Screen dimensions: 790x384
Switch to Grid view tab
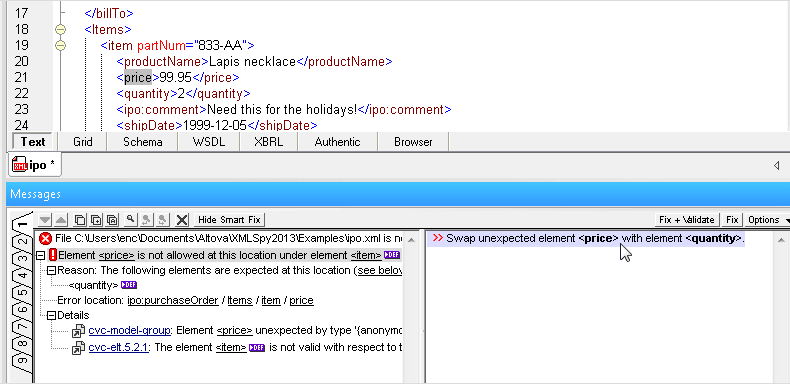(x=83, y=142)
